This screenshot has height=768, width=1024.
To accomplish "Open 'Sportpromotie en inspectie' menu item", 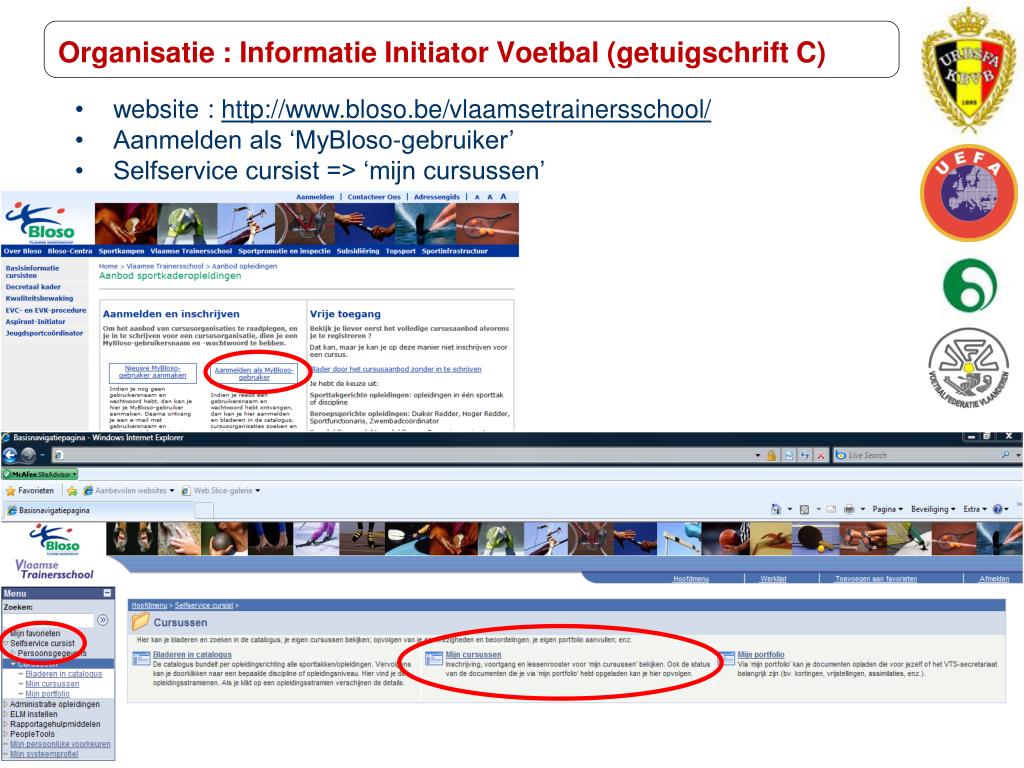I will pyautogui.click(x=284, y=251).
